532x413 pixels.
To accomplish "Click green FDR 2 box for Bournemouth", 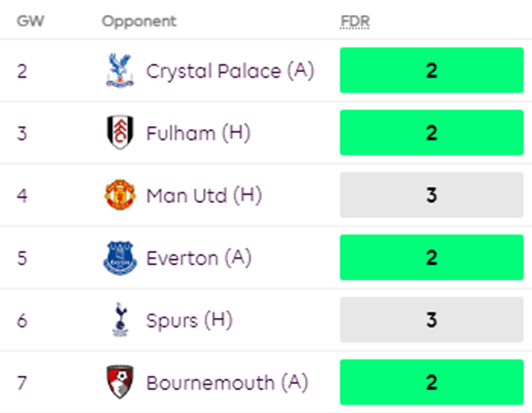I will [432, 382].
